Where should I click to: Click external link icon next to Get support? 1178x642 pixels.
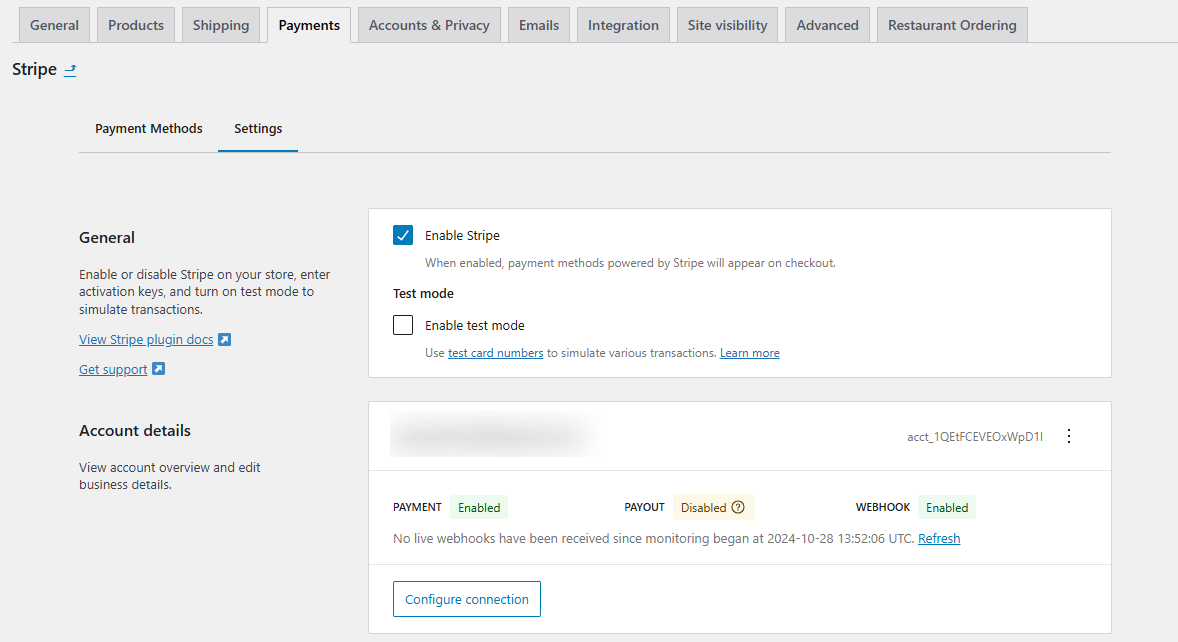tap(158, 369)
